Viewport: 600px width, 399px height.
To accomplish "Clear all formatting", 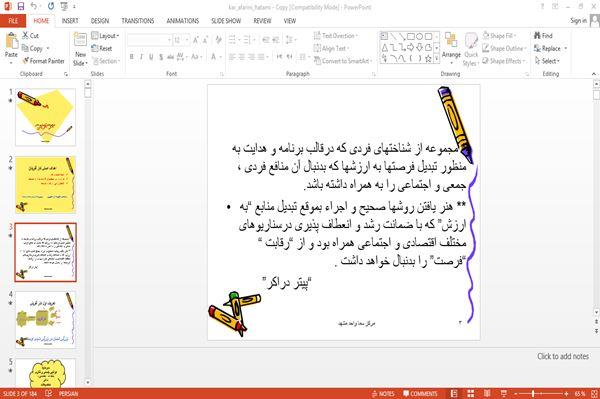I will 218,40.
